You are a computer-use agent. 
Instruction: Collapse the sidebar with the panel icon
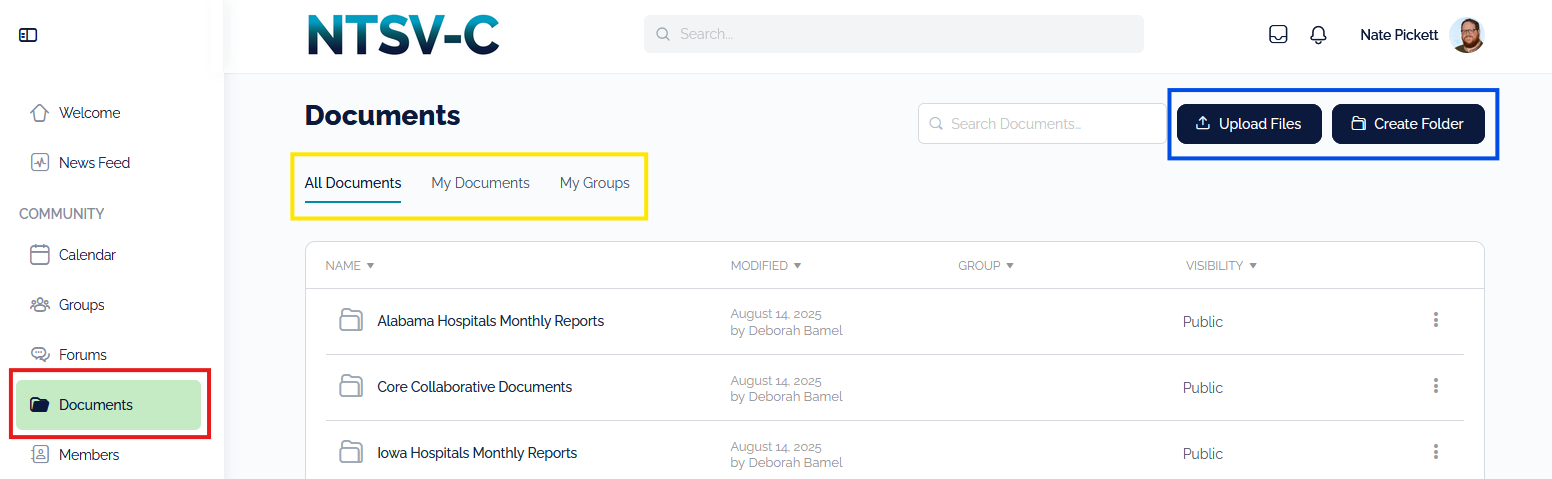tap(28, 35)
